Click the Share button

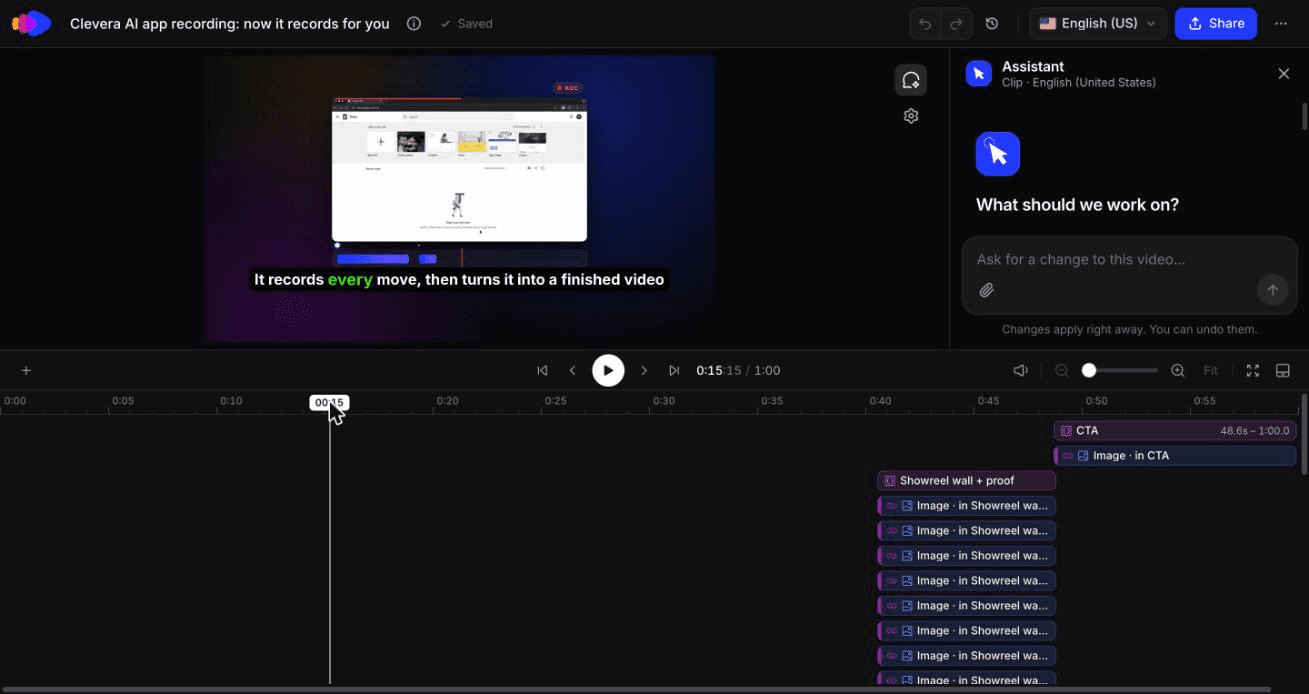click(1215, 23)
